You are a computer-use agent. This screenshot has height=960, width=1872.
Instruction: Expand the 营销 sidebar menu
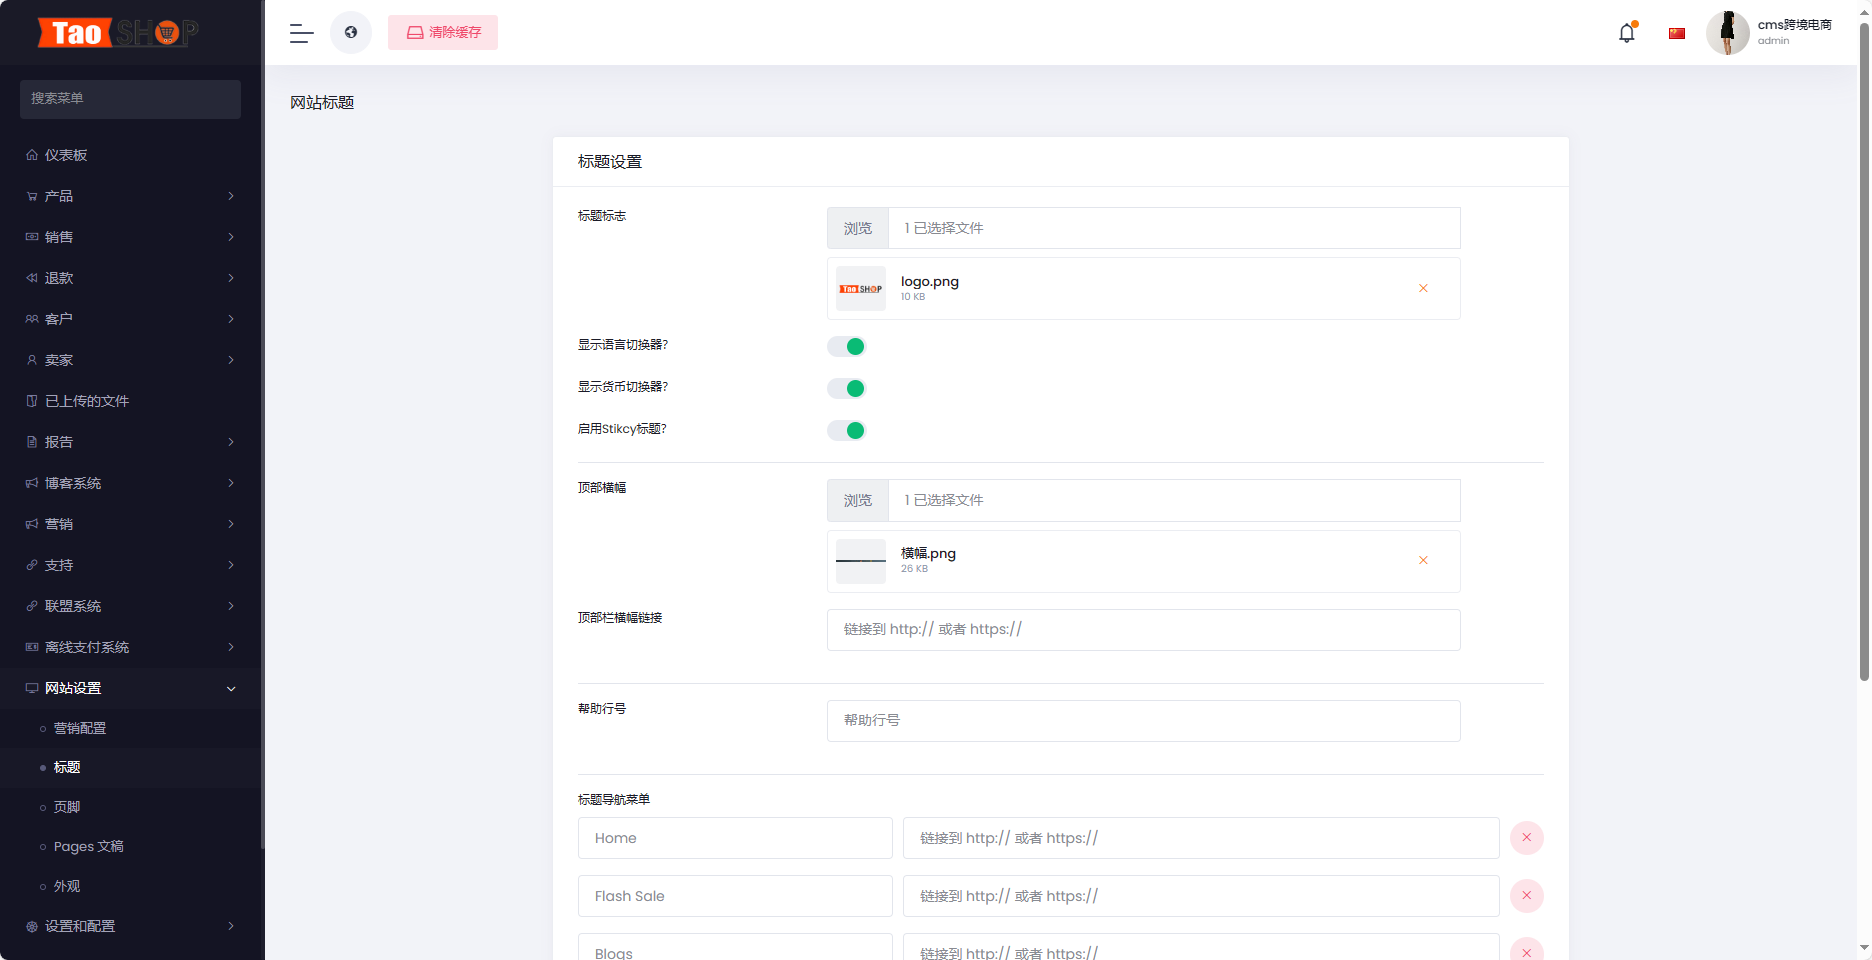pos(130,524)
